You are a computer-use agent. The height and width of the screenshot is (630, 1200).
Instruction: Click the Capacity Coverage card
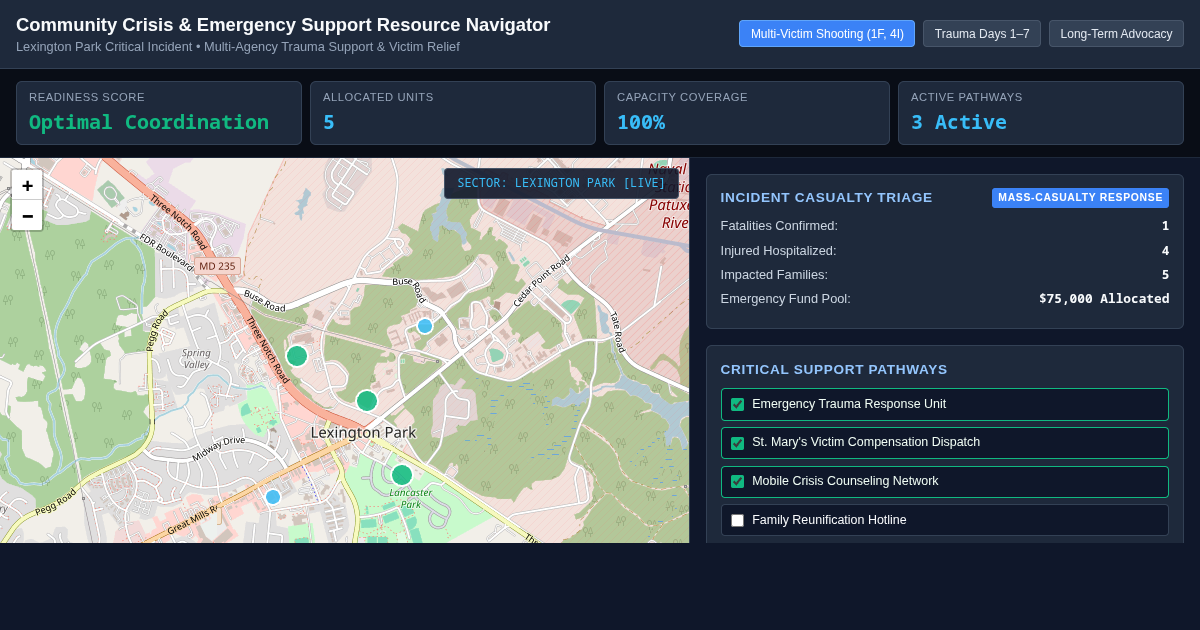click(x=747, y=113)
